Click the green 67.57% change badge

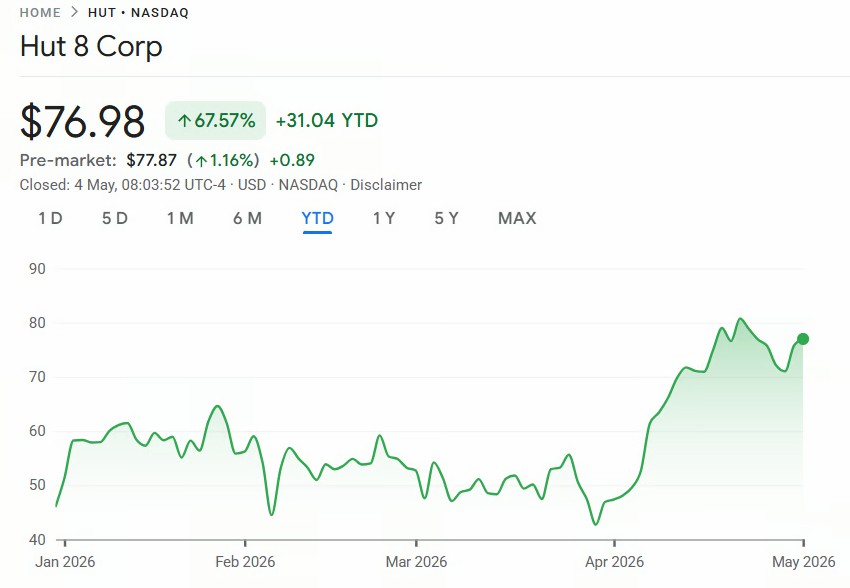[x=216, y=120]
